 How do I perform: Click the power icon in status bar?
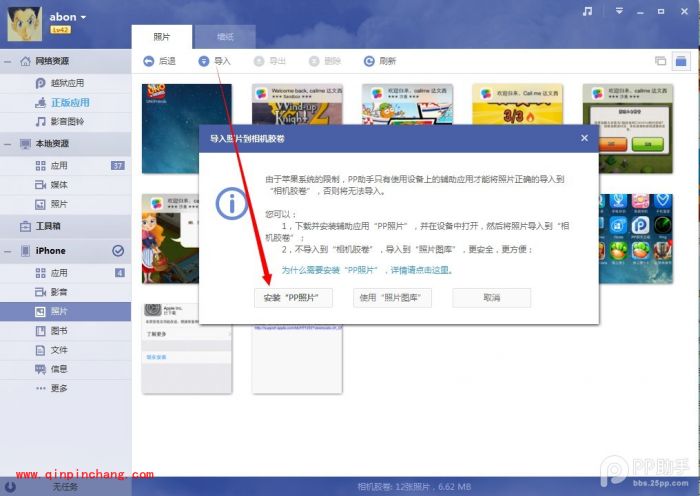pos(11,487)
